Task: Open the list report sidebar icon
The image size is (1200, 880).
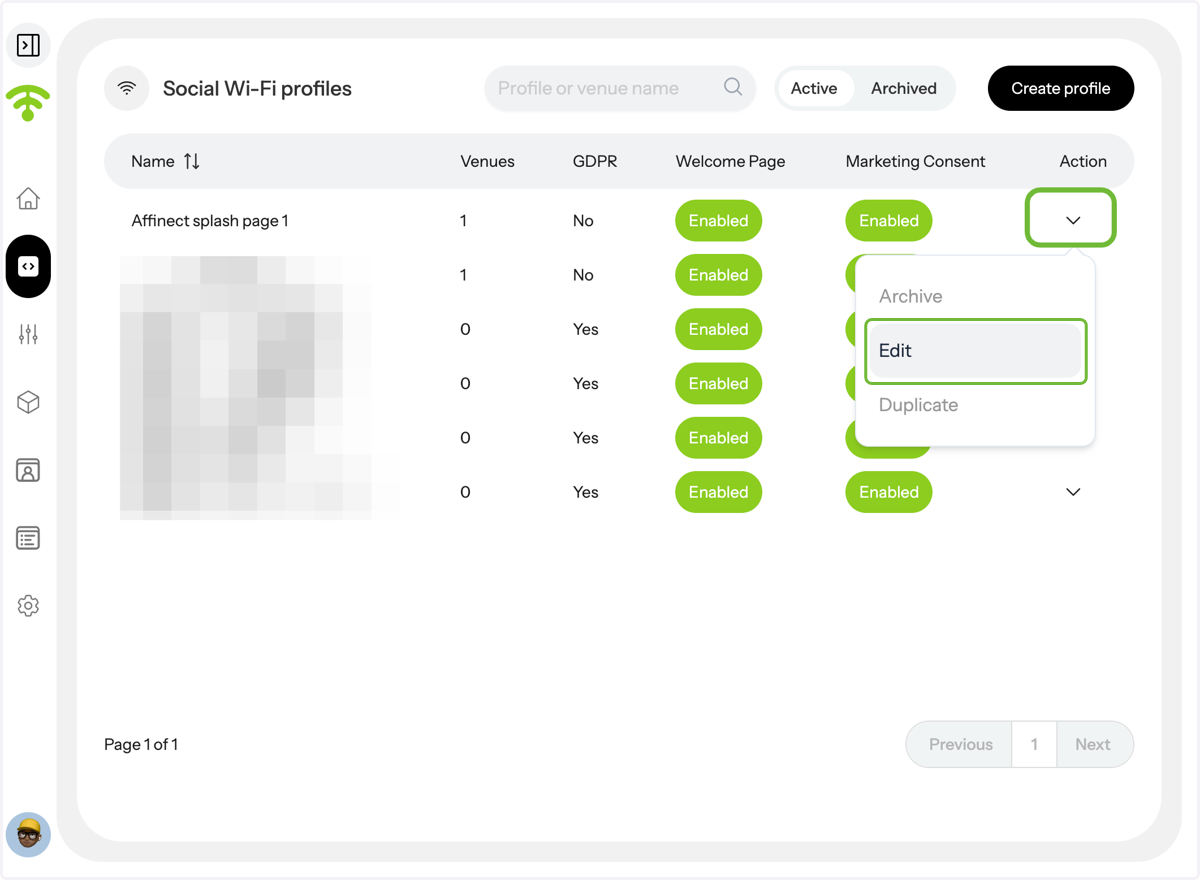Action: tap(28, 538)
